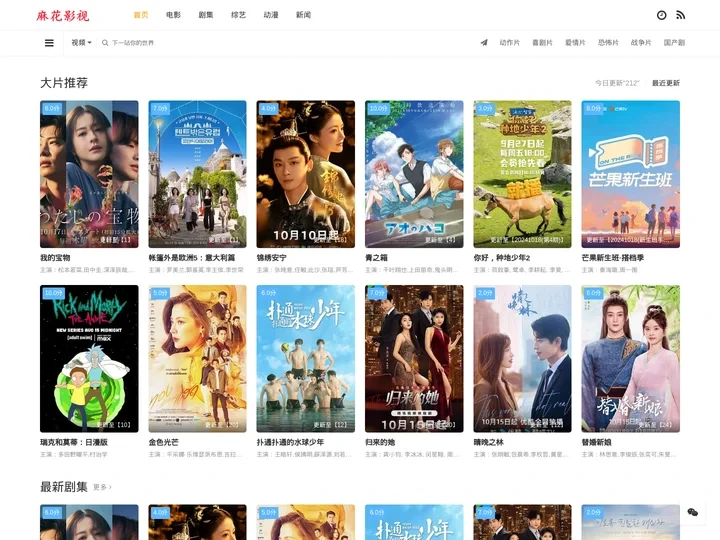Click the 晴晚之林 title text
Screen dimensions: 720x540
point(489,442)
